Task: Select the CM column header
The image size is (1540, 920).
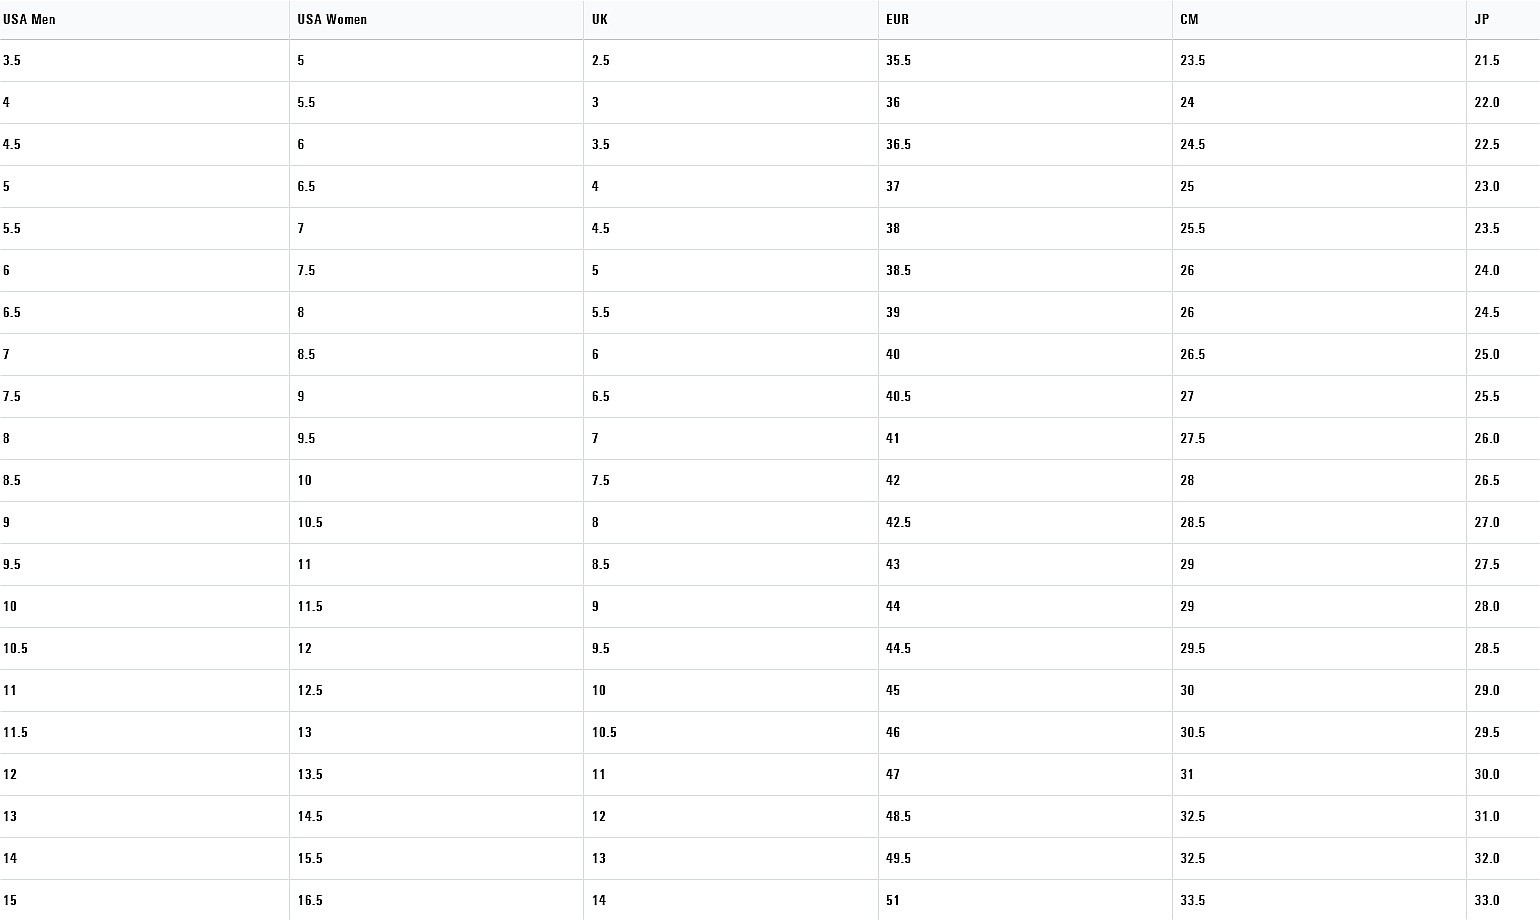Action: tap(1319, 20)
